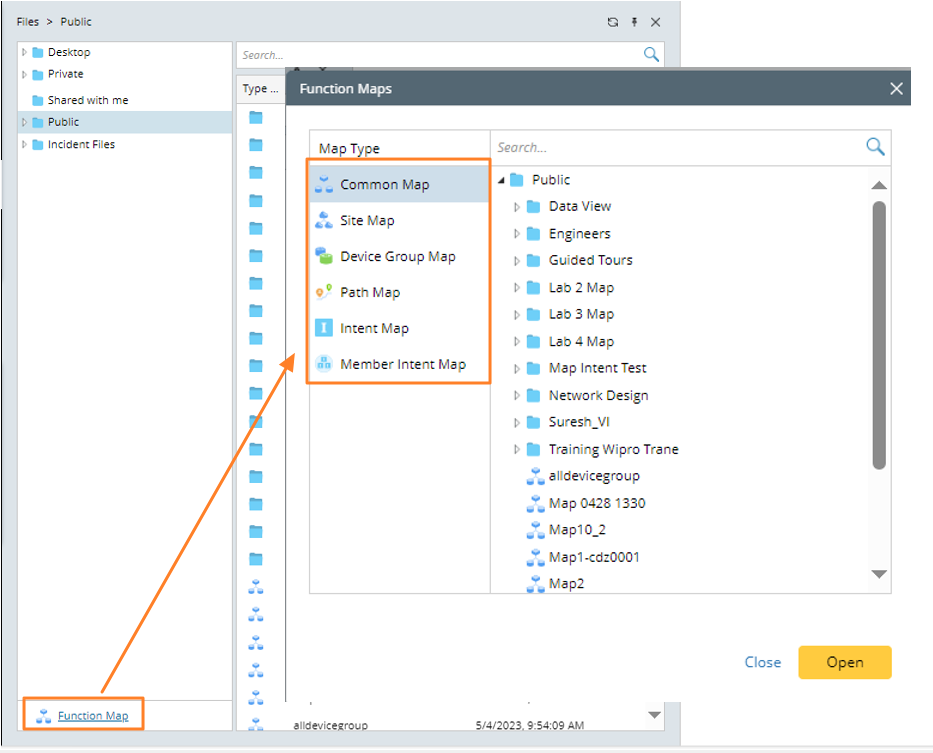The image size is (933, 753).
Task: Click the Open button
Action: (x=844, y=662)
